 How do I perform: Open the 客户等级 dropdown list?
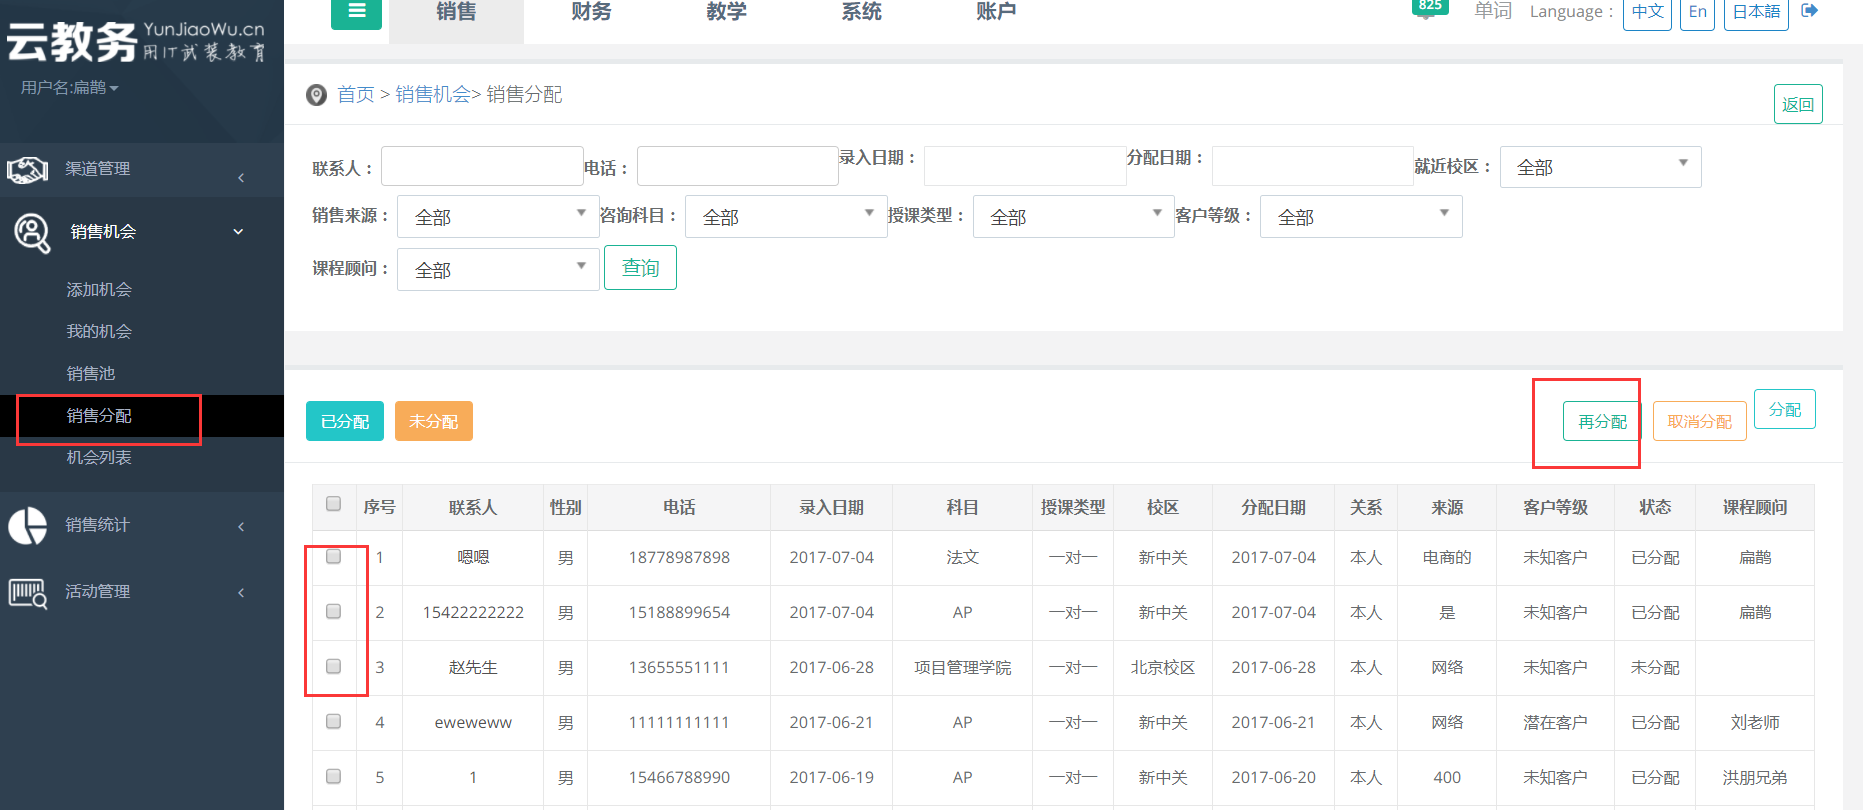(1360, 217)
